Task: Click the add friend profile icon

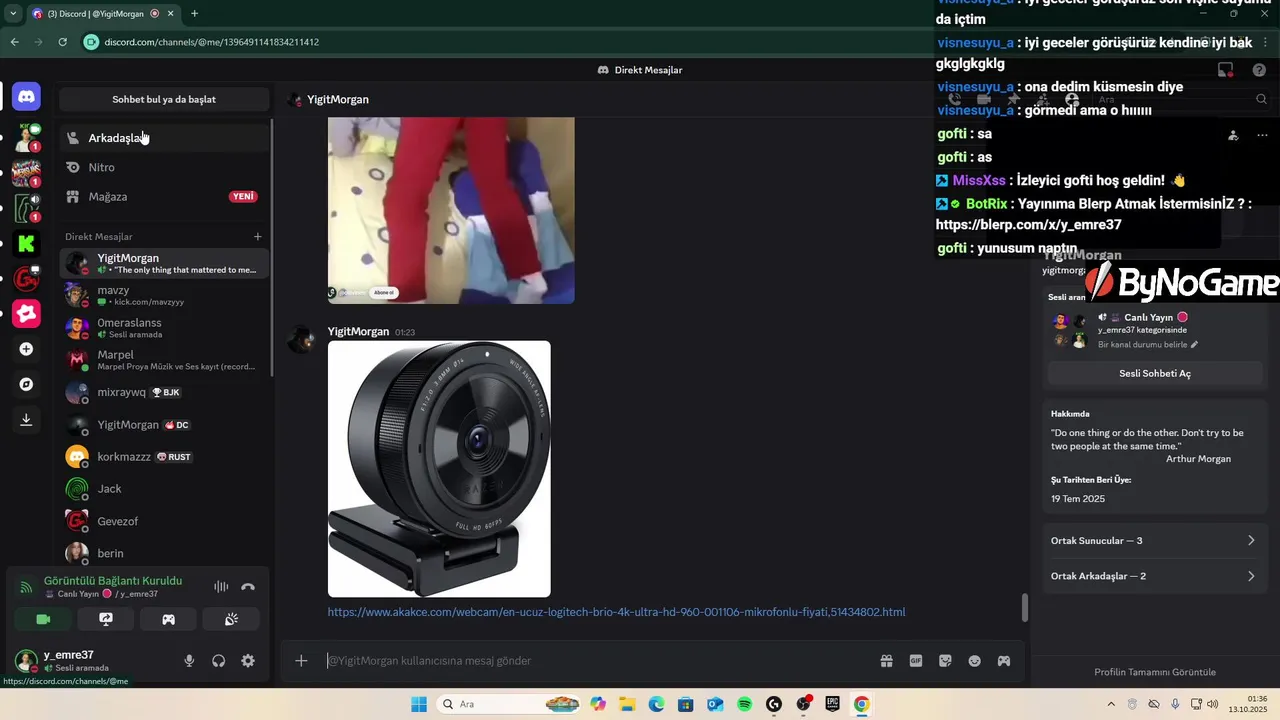Action: click(x=1233, y=135)
